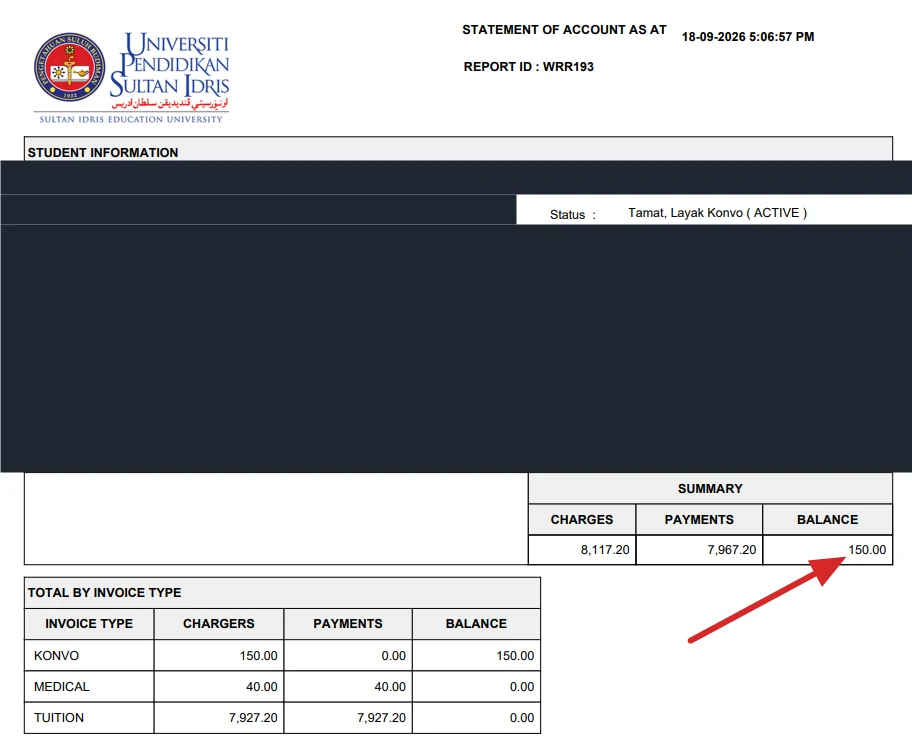Click the KONVO invoice type row
This screenshot has width=912, height=737.
pos(282,656)
